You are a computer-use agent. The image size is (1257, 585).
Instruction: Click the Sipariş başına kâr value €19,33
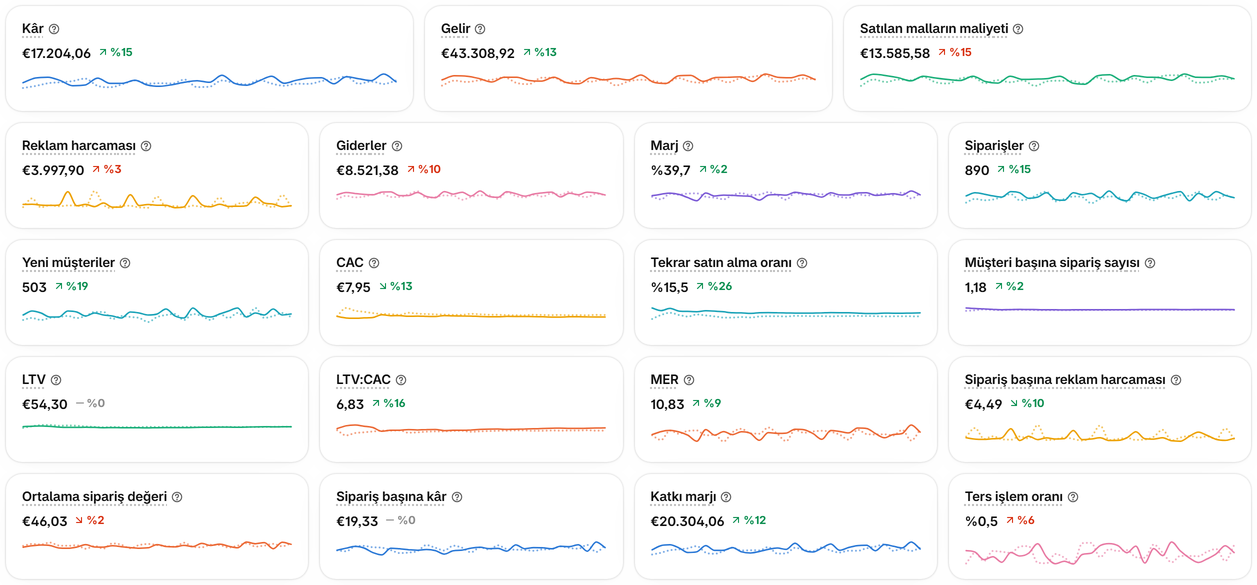(x=357, y=521)
